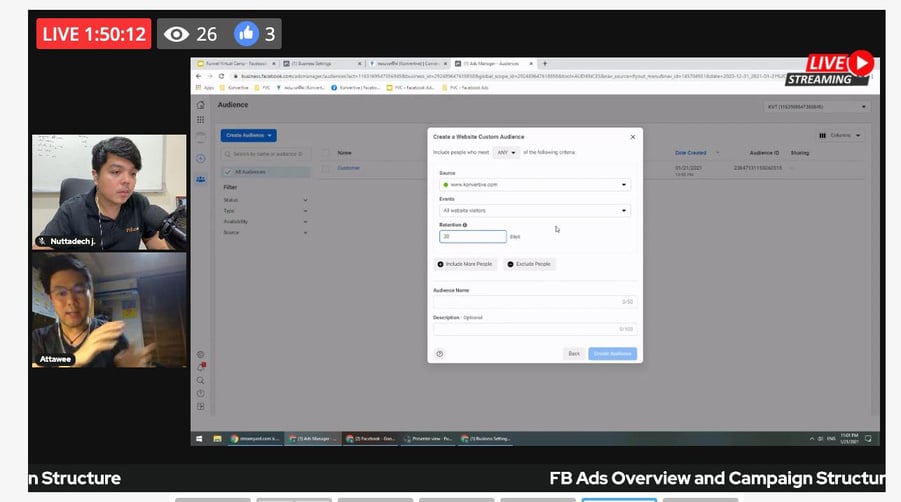Viewport: 901px width, 502px height.
Task: Click the Home icon in left sidebar
Action: pos(200,105)
